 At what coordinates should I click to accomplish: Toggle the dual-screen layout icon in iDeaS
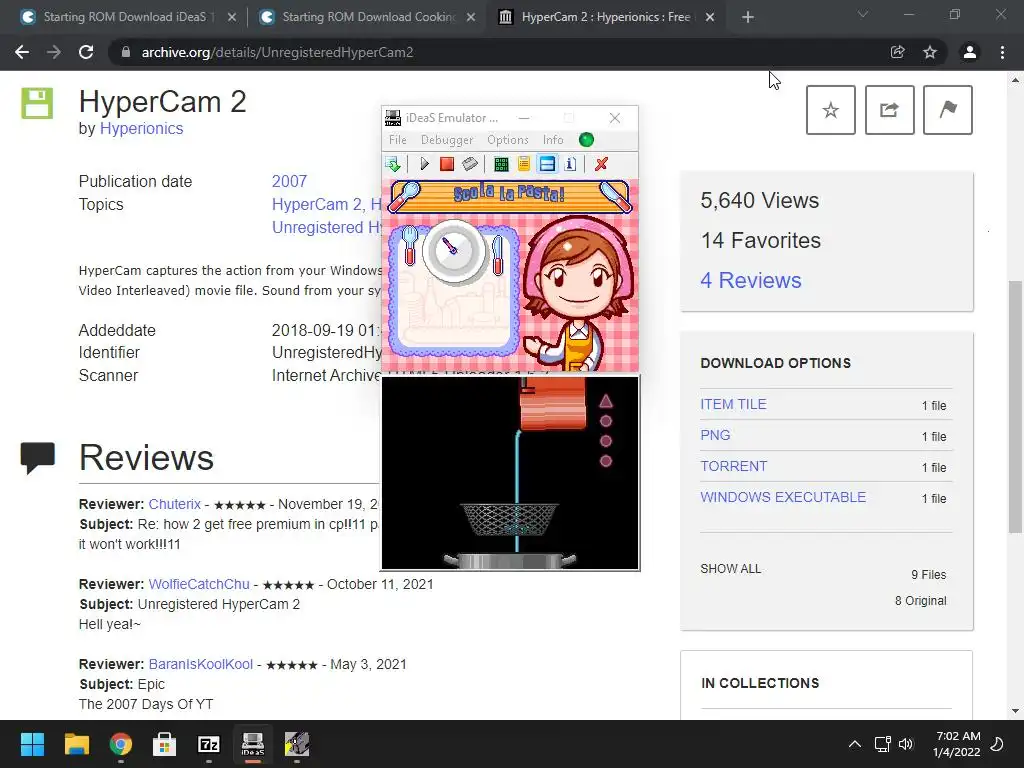pos(547,164)
